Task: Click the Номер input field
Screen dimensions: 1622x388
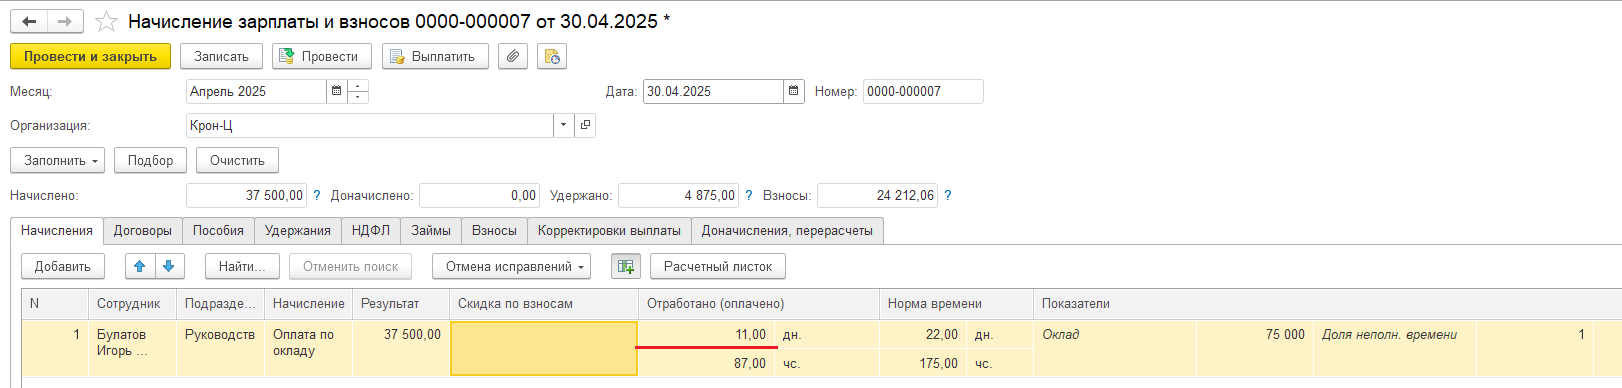Action: (923, 91)
